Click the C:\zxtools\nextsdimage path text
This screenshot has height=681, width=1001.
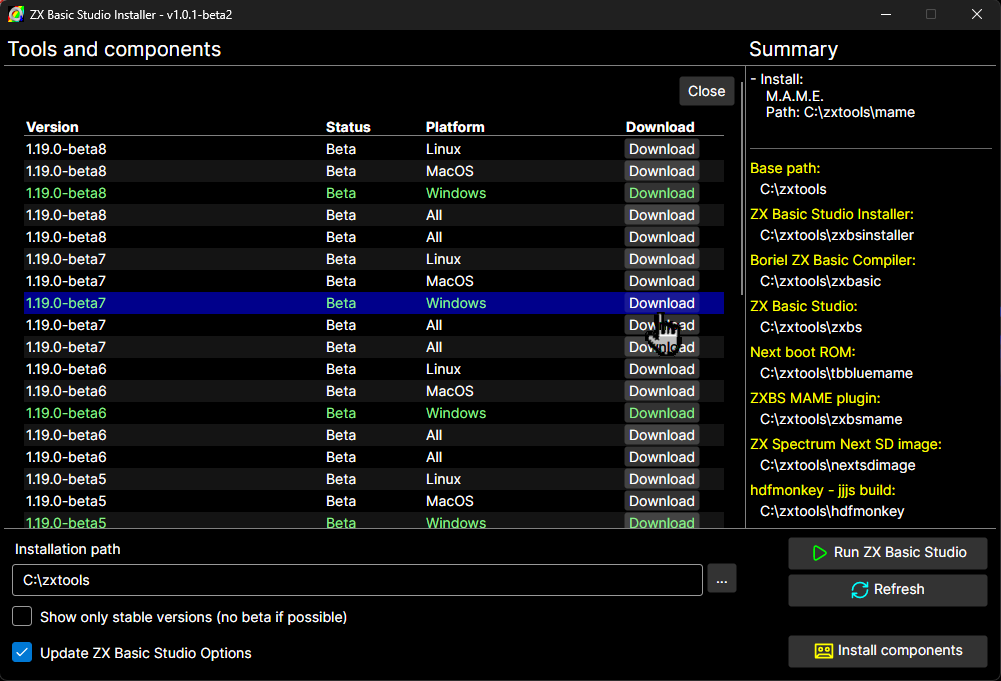pos(838,465)
